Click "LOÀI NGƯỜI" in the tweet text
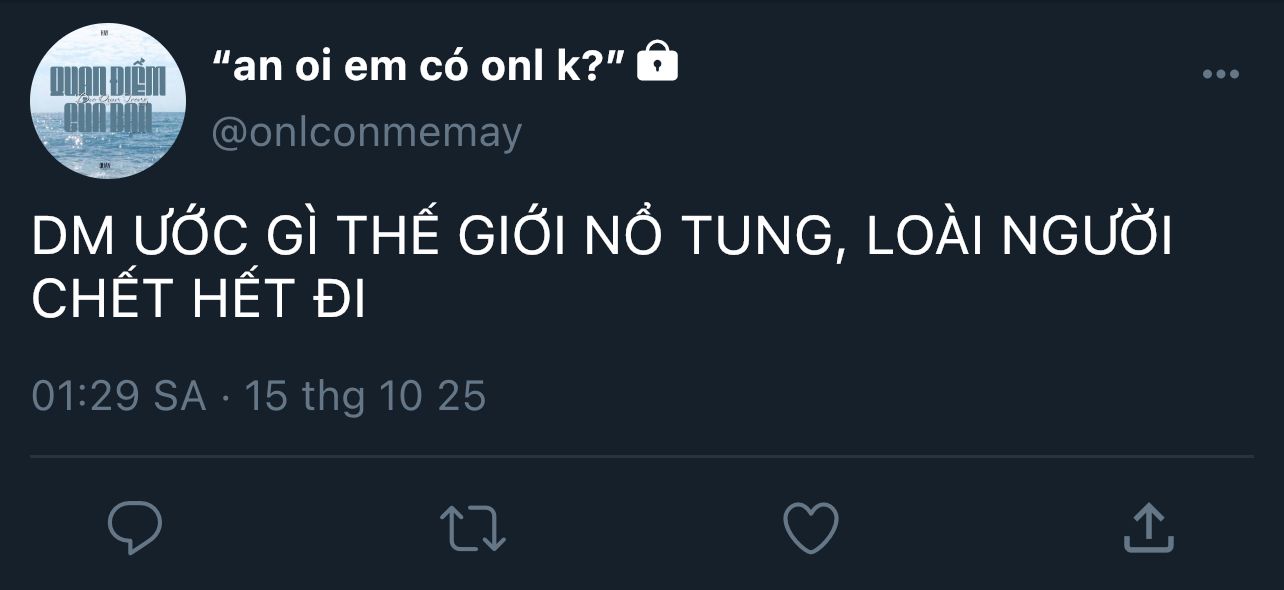This screenshot has height=590, width=1284. pyautogui.click(x=1018, y=240)
